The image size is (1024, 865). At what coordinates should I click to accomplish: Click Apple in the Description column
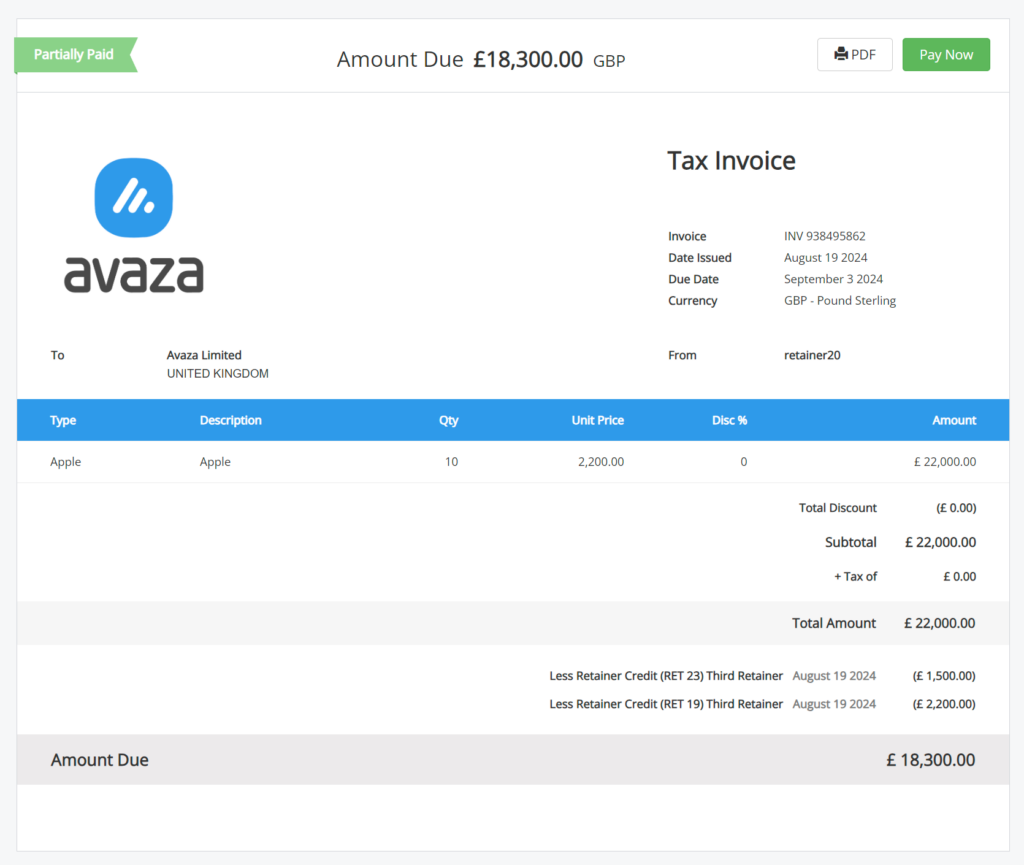pyautogui.click(x=215, y=462)
